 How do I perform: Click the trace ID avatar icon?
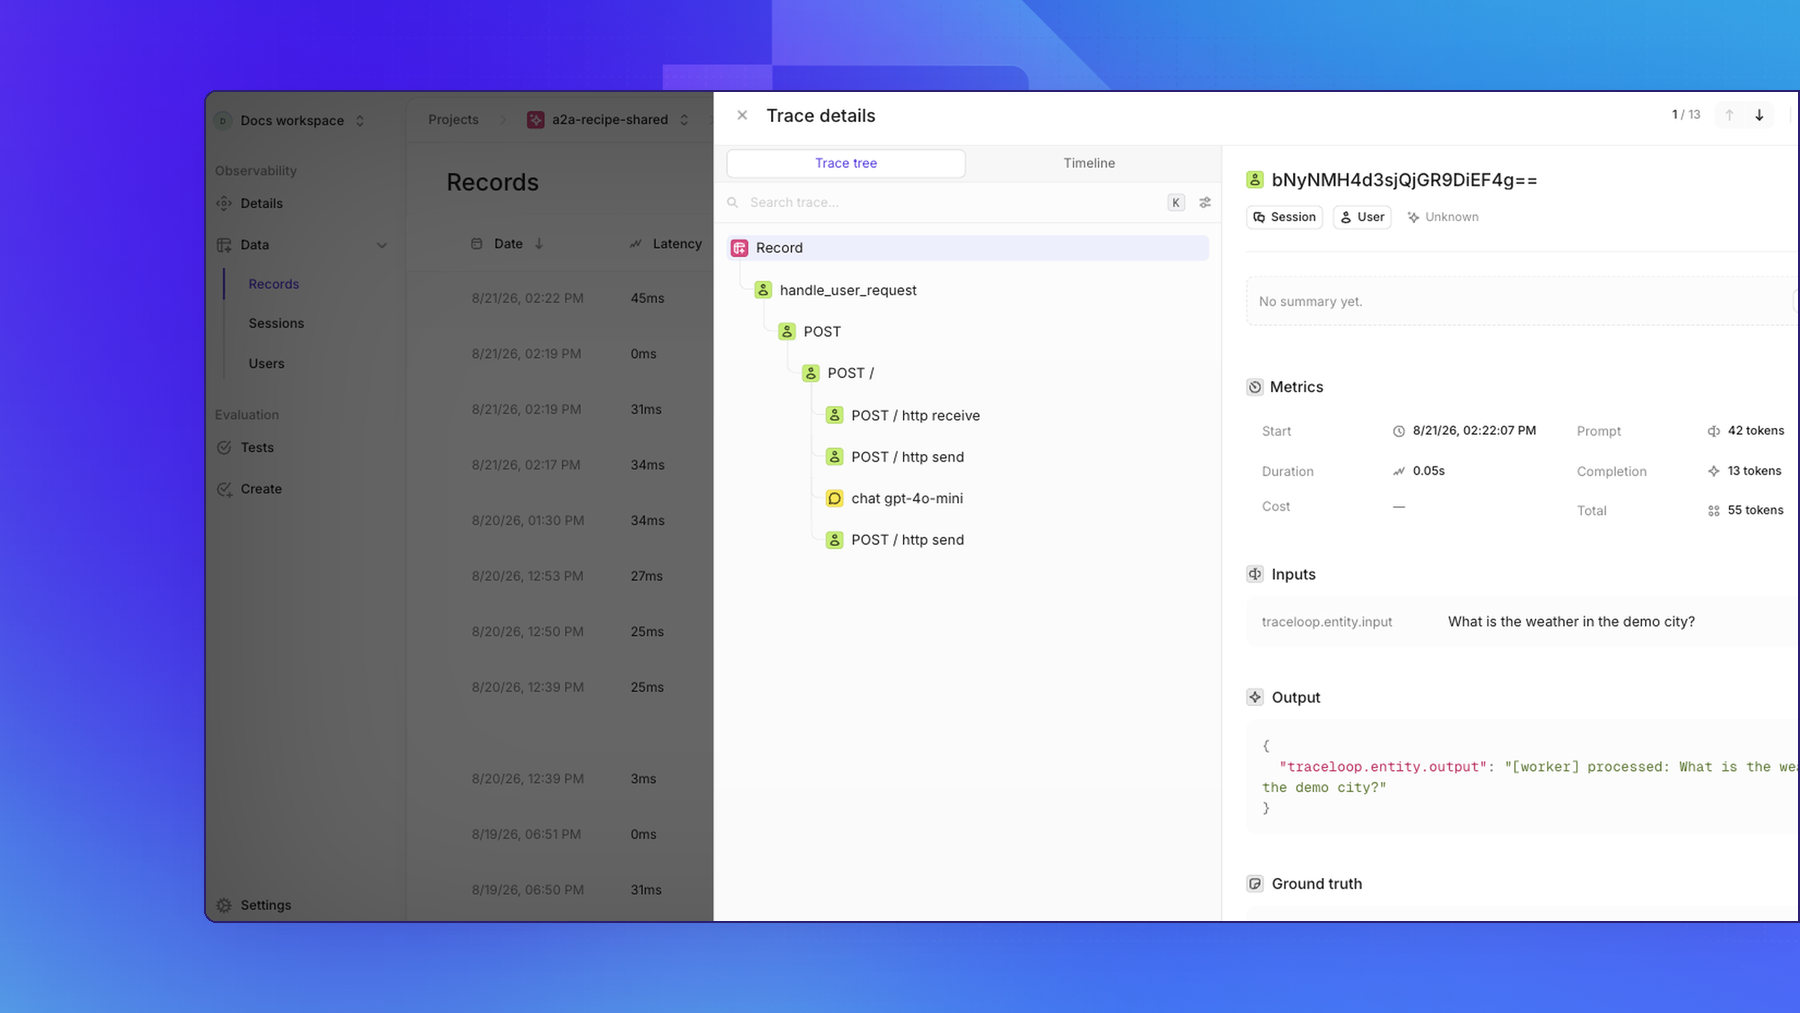[x=1255, y=180]
